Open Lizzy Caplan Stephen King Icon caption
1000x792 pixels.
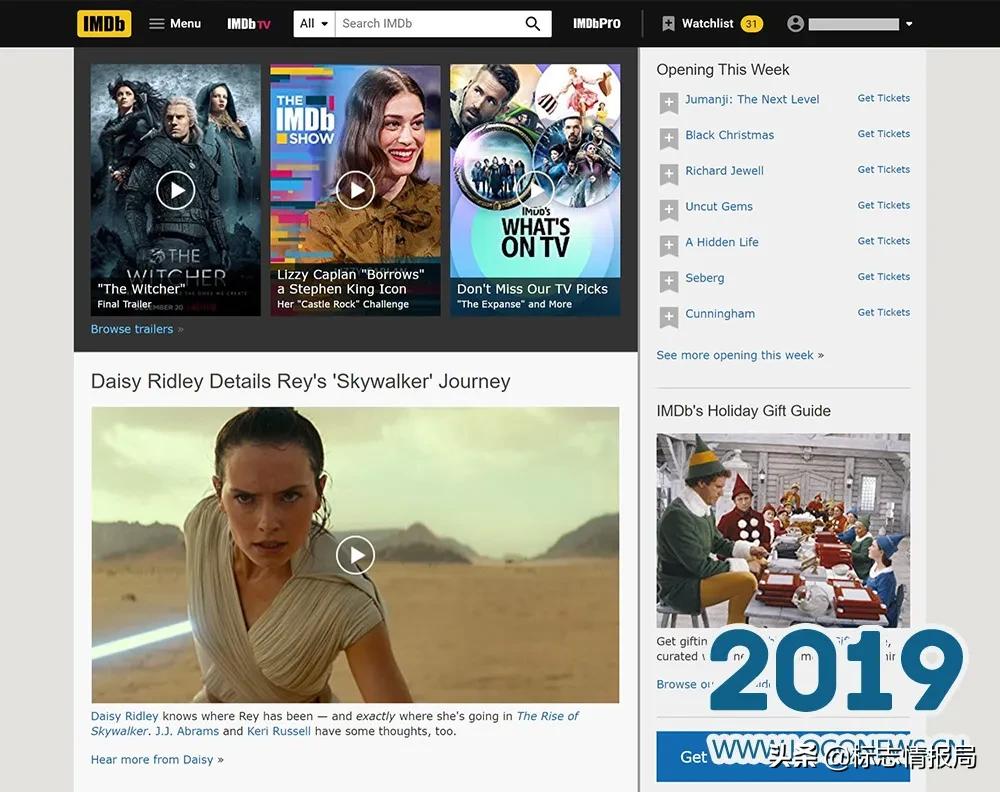click(351, 282)
